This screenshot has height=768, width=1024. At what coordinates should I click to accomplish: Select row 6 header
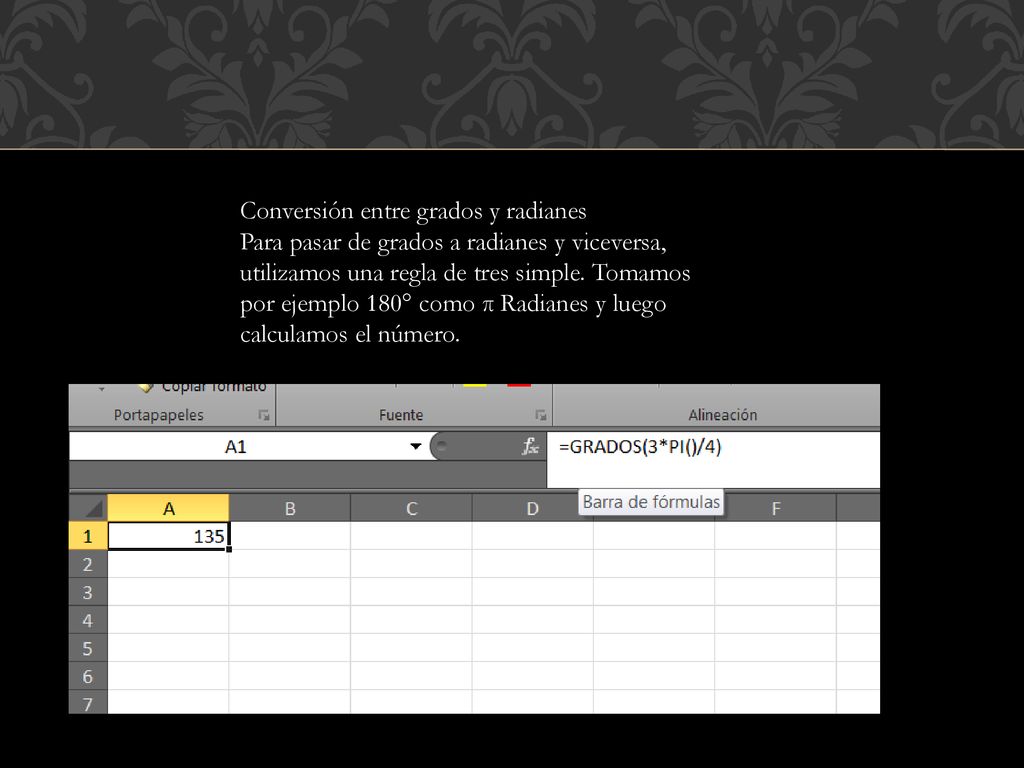(x=88, y=677)
